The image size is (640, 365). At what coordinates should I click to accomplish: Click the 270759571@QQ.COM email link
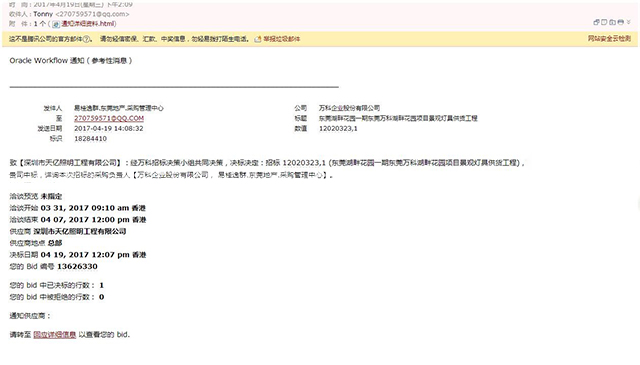[109, 118]
